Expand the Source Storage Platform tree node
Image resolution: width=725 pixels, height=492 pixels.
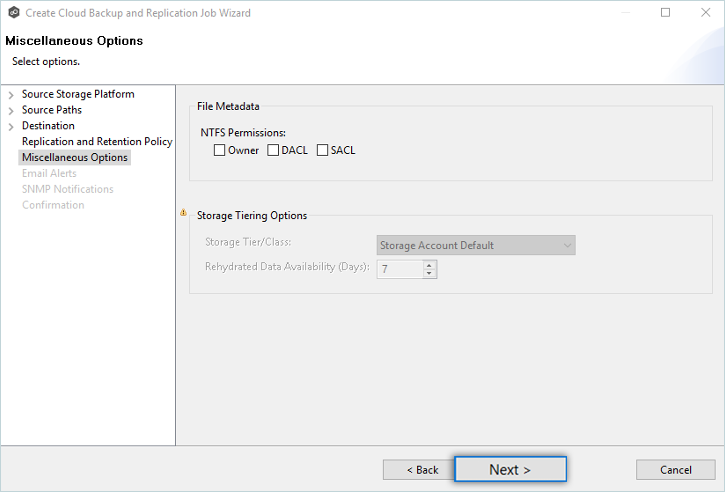(x=11, y=95)
